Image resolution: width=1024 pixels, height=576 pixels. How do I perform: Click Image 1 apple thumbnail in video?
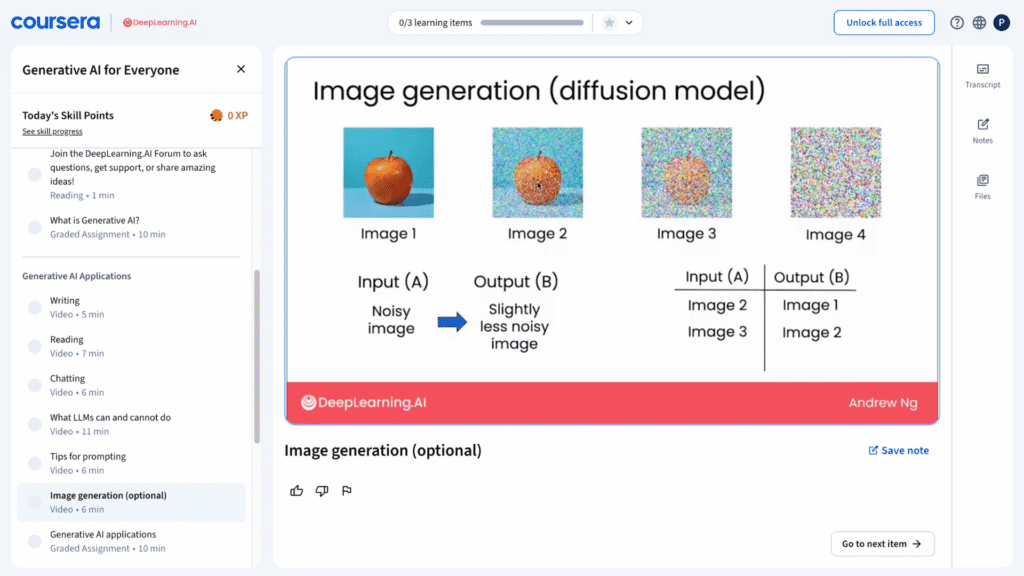click(389, 172)
